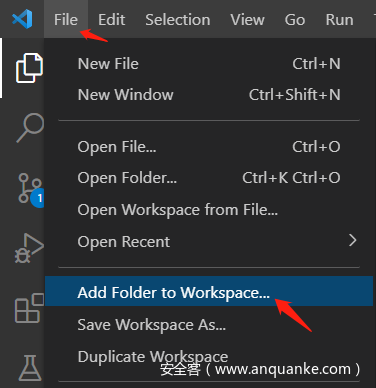The image size is (376, 388).
Task: Open the Selection menu
Action: tap(178, 20)
